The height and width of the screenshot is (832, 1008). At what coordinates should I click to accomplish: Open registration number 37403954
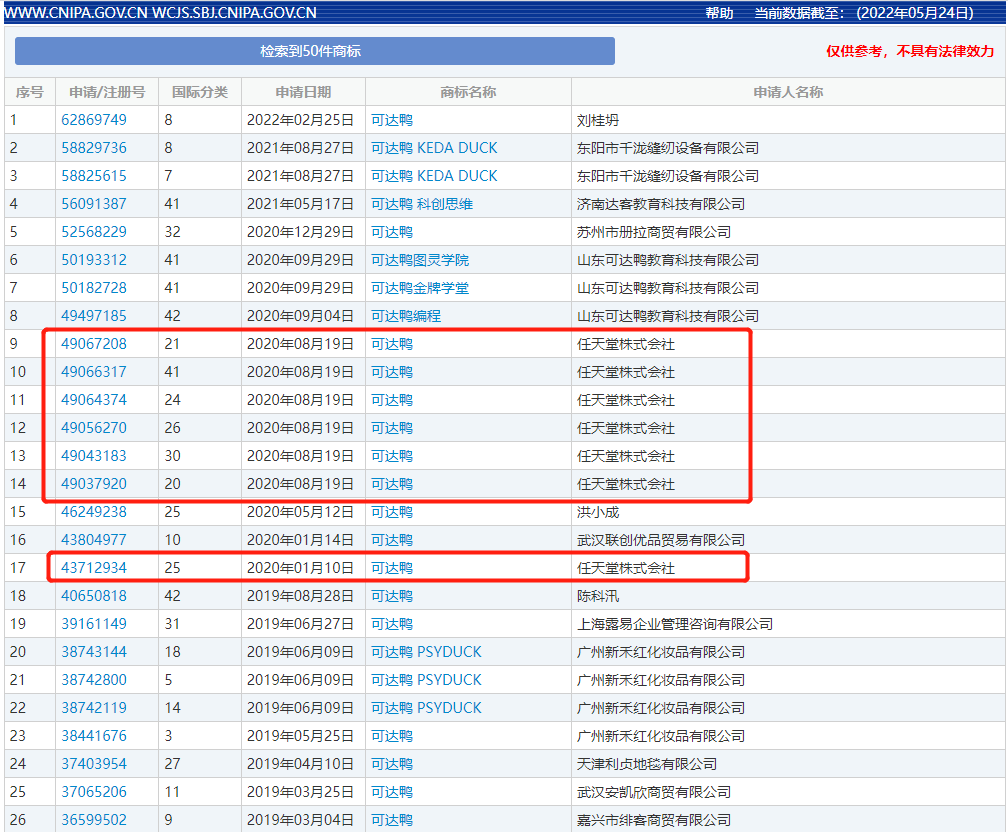click(x=94, y=764)
